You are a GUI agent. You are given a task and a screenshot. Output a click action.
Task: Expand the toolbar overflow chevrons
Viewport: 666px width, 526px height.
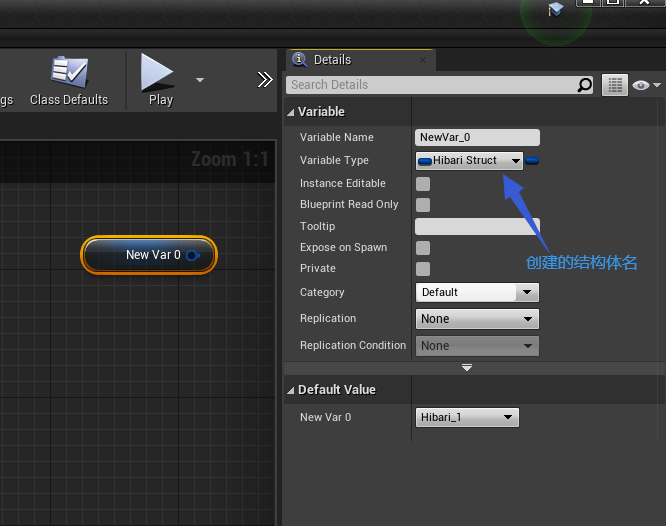265,80
